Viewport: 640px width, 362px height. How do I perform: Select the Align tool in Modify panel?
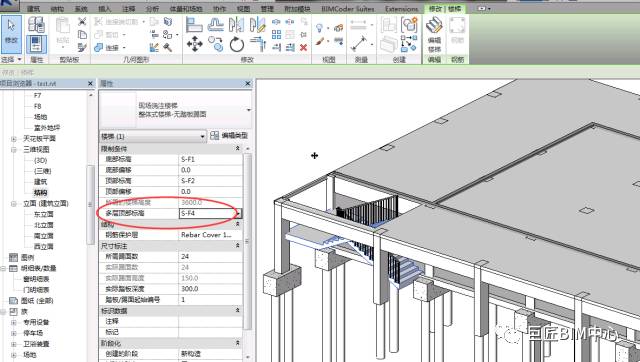[194, 25]
